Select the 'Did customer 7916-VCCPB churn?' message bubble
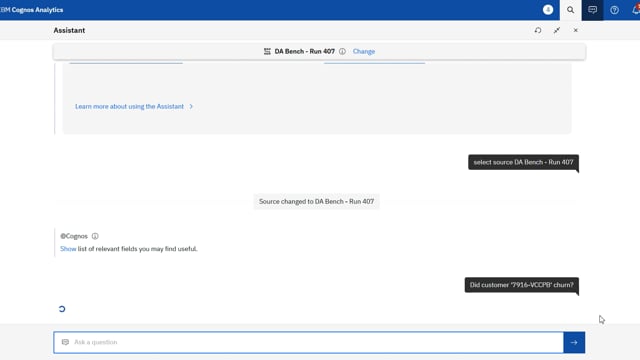 [x=522, y=285]
